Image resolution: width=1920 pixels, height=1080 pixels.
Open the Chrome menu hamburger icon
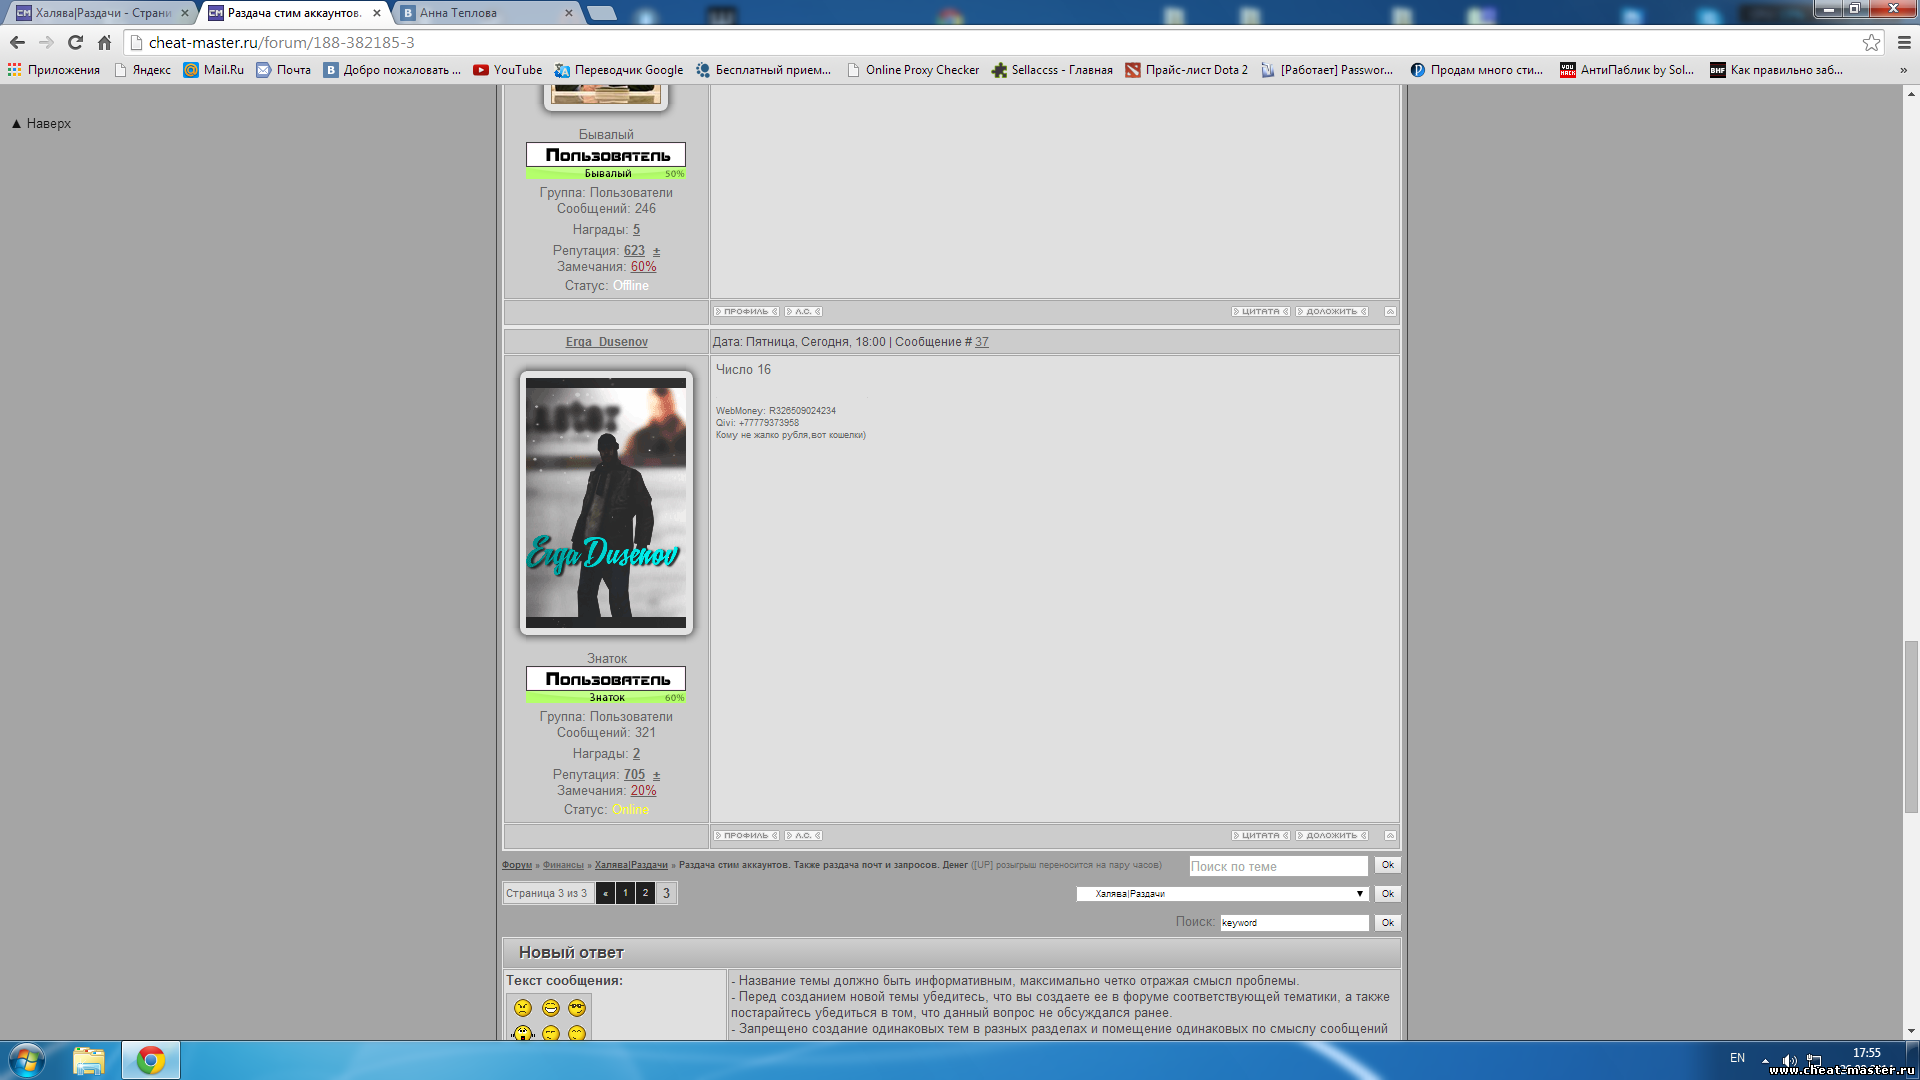click(x=1904, y=42)
